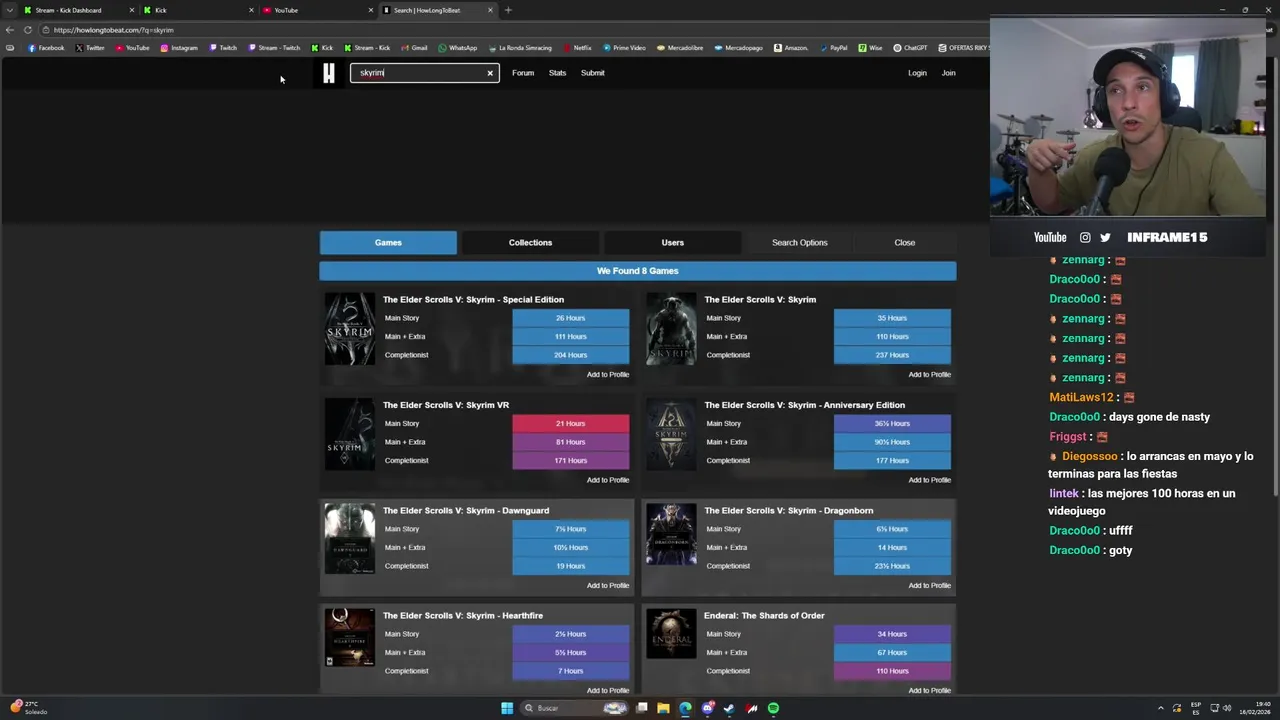This screenshot has height=720, width=1280.
Task: Open Skyrim - Hearthfire title link
Action: coord(463,615)
